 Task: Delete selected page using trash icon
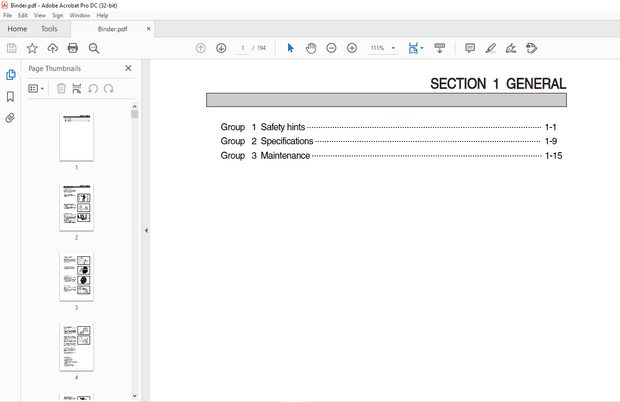61,88
